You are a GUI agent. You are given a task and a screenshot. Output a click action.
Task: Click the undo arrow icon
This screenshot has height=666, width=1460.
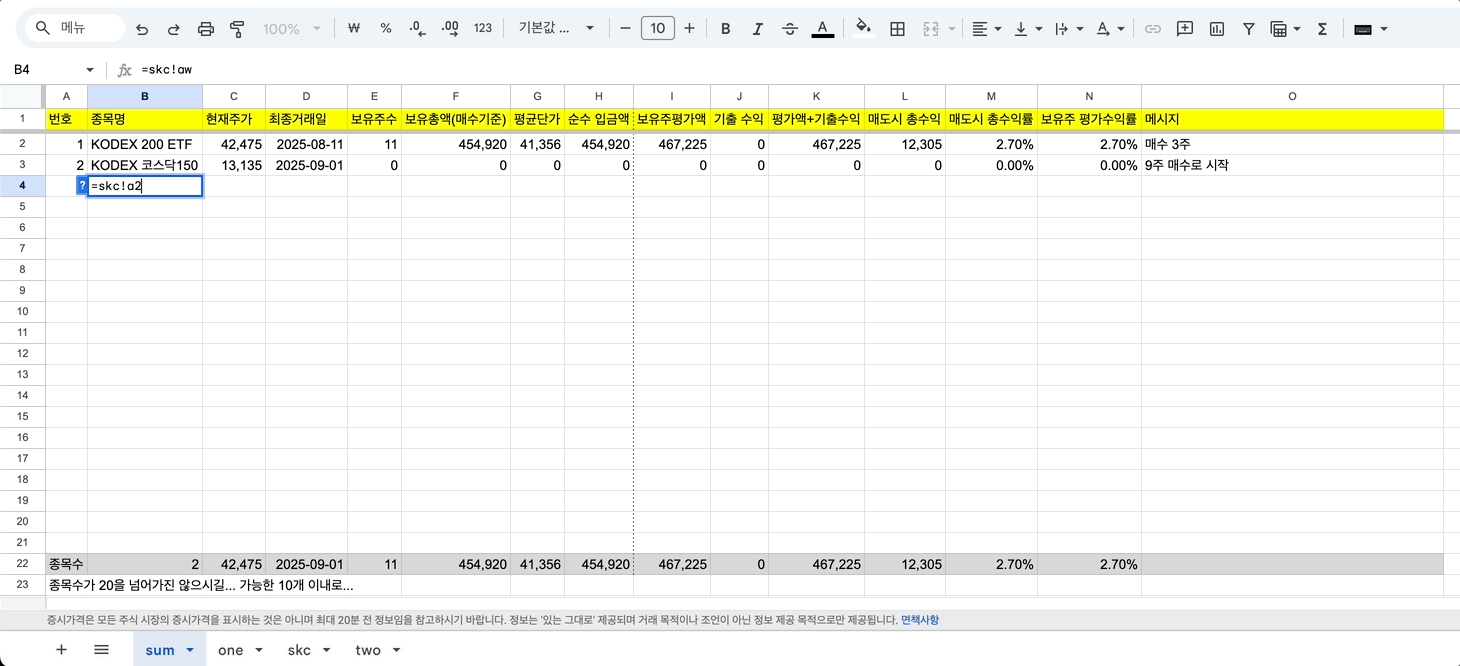(x=142, y=29)
